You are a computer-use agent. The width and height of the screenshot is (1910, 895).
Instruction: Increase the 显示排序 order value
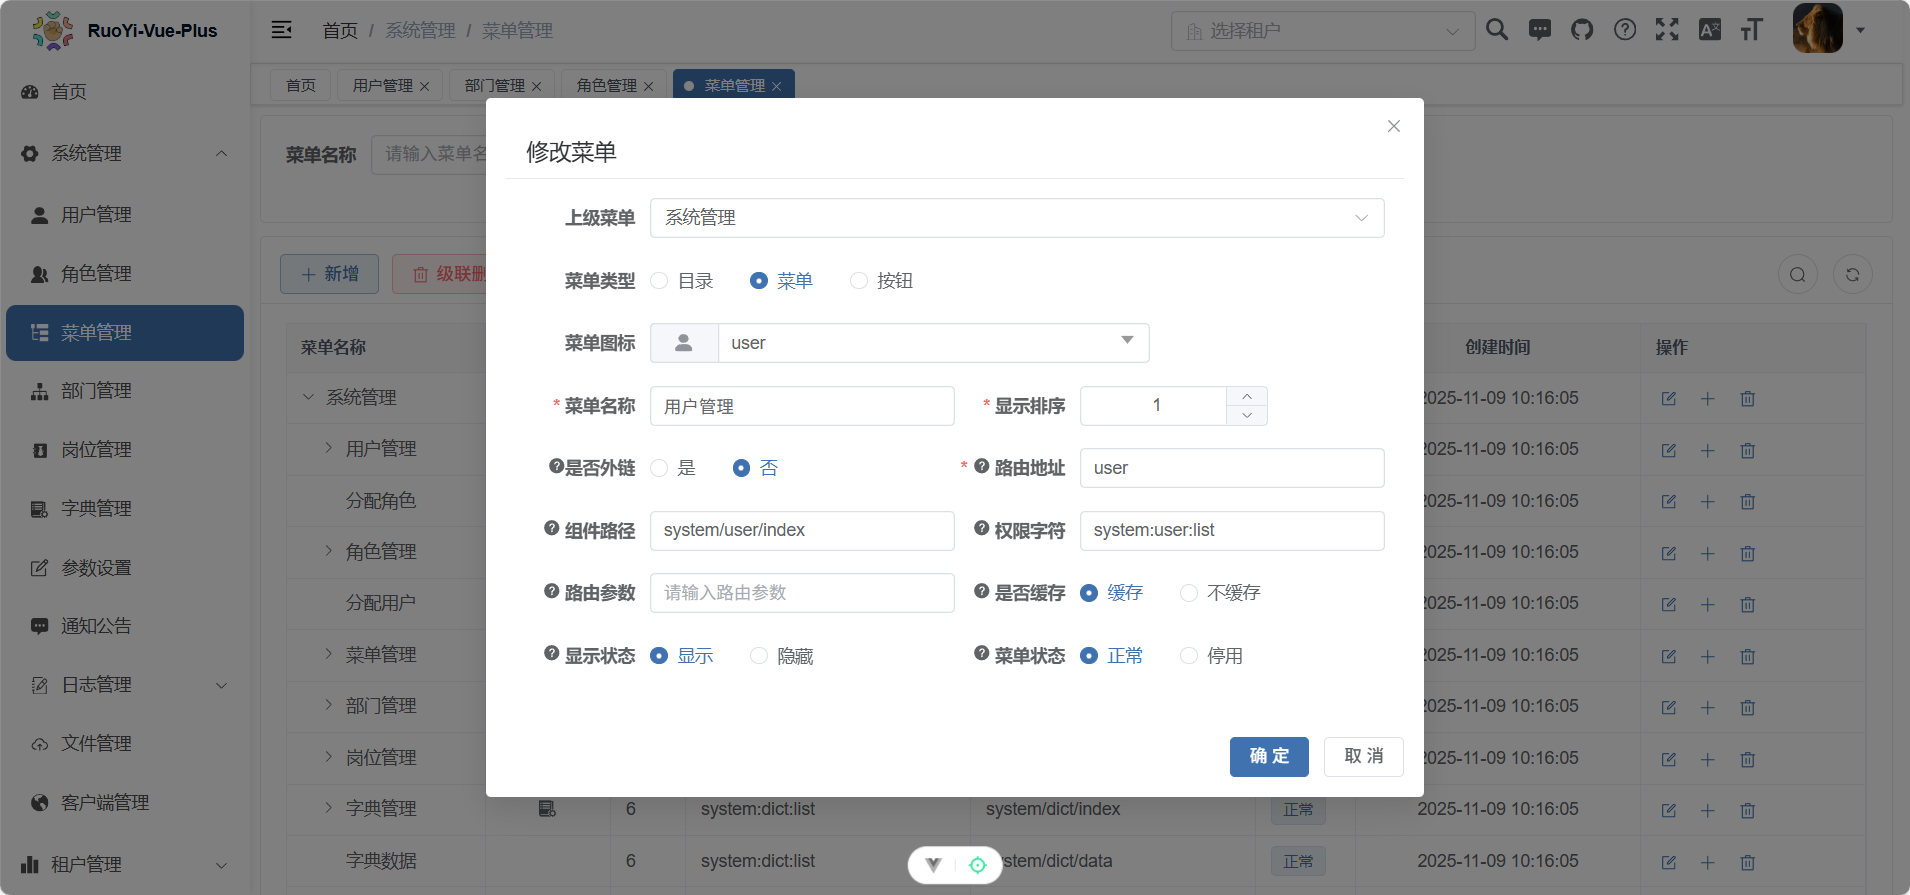pos(1247,397)
